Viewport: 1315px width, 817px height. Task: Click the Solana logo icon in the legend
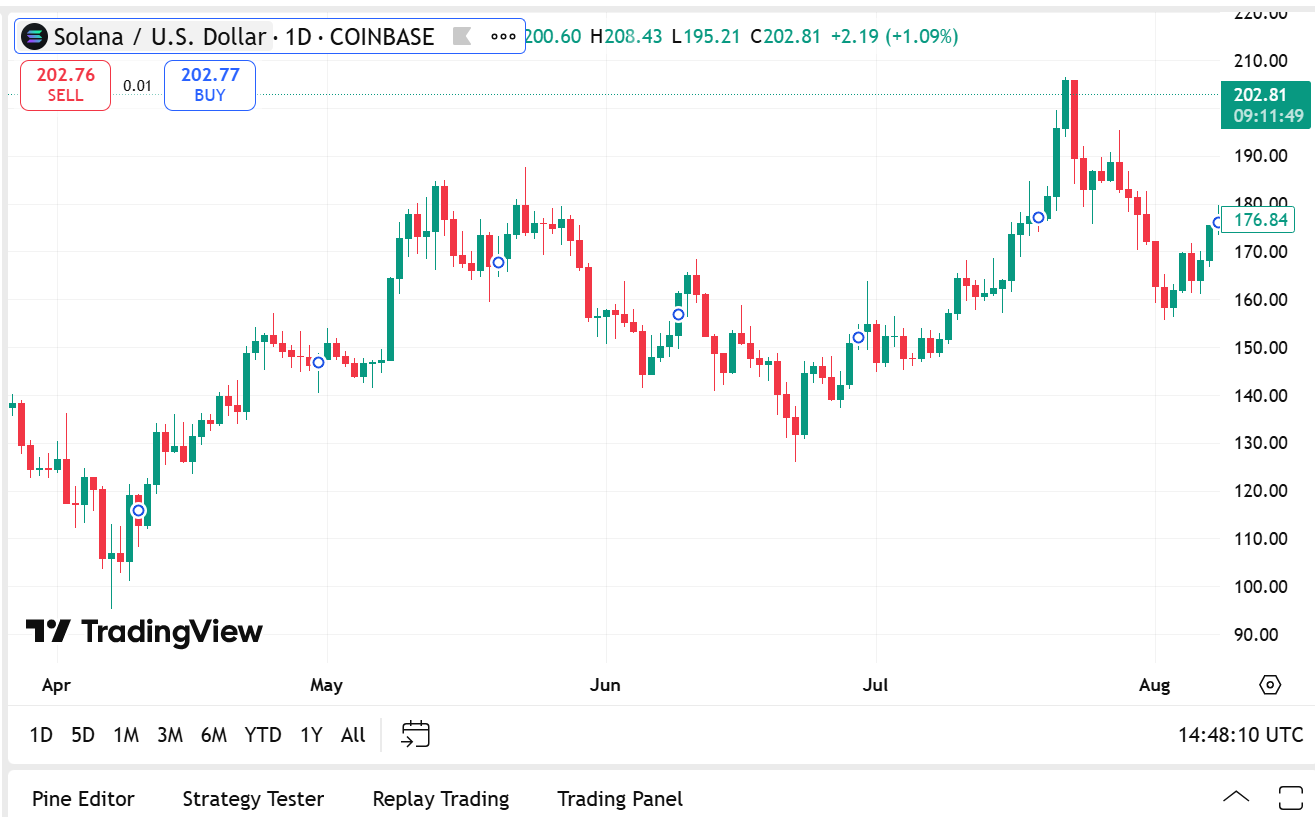pyautogui.click(x=35, y=37)
